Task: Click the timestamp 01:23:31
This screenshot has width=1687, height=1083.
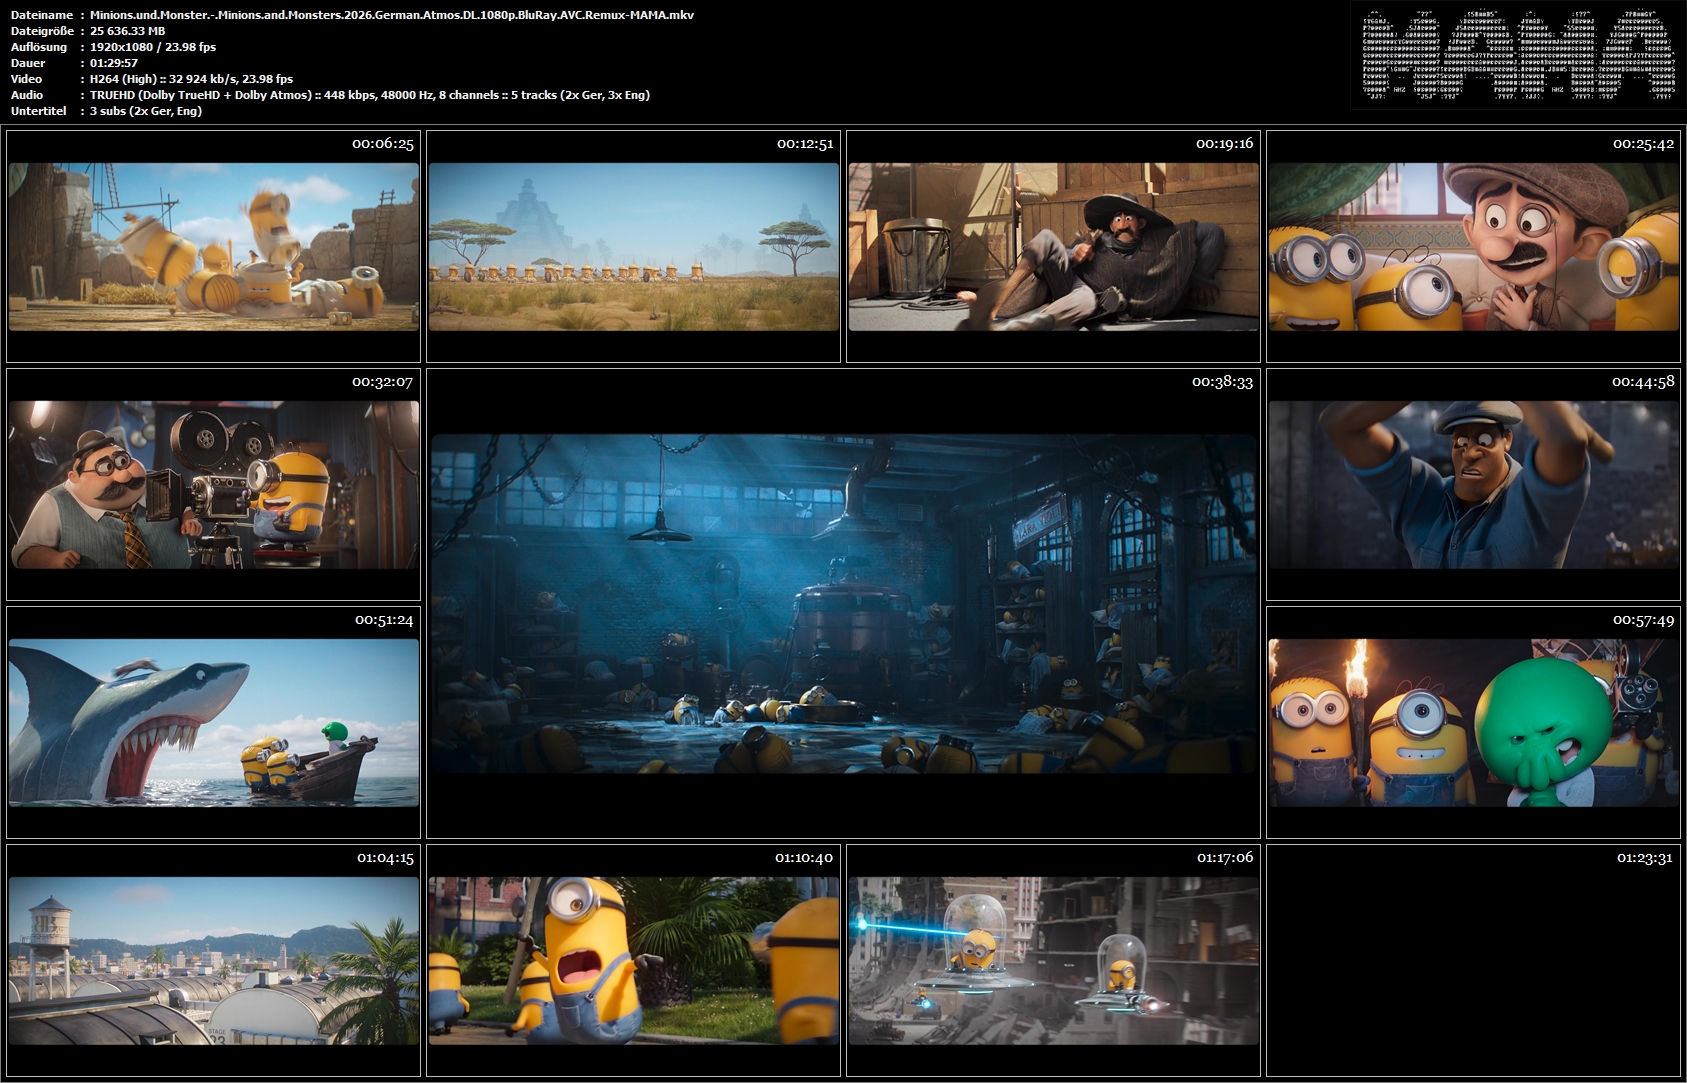Action: point(1642,858)
